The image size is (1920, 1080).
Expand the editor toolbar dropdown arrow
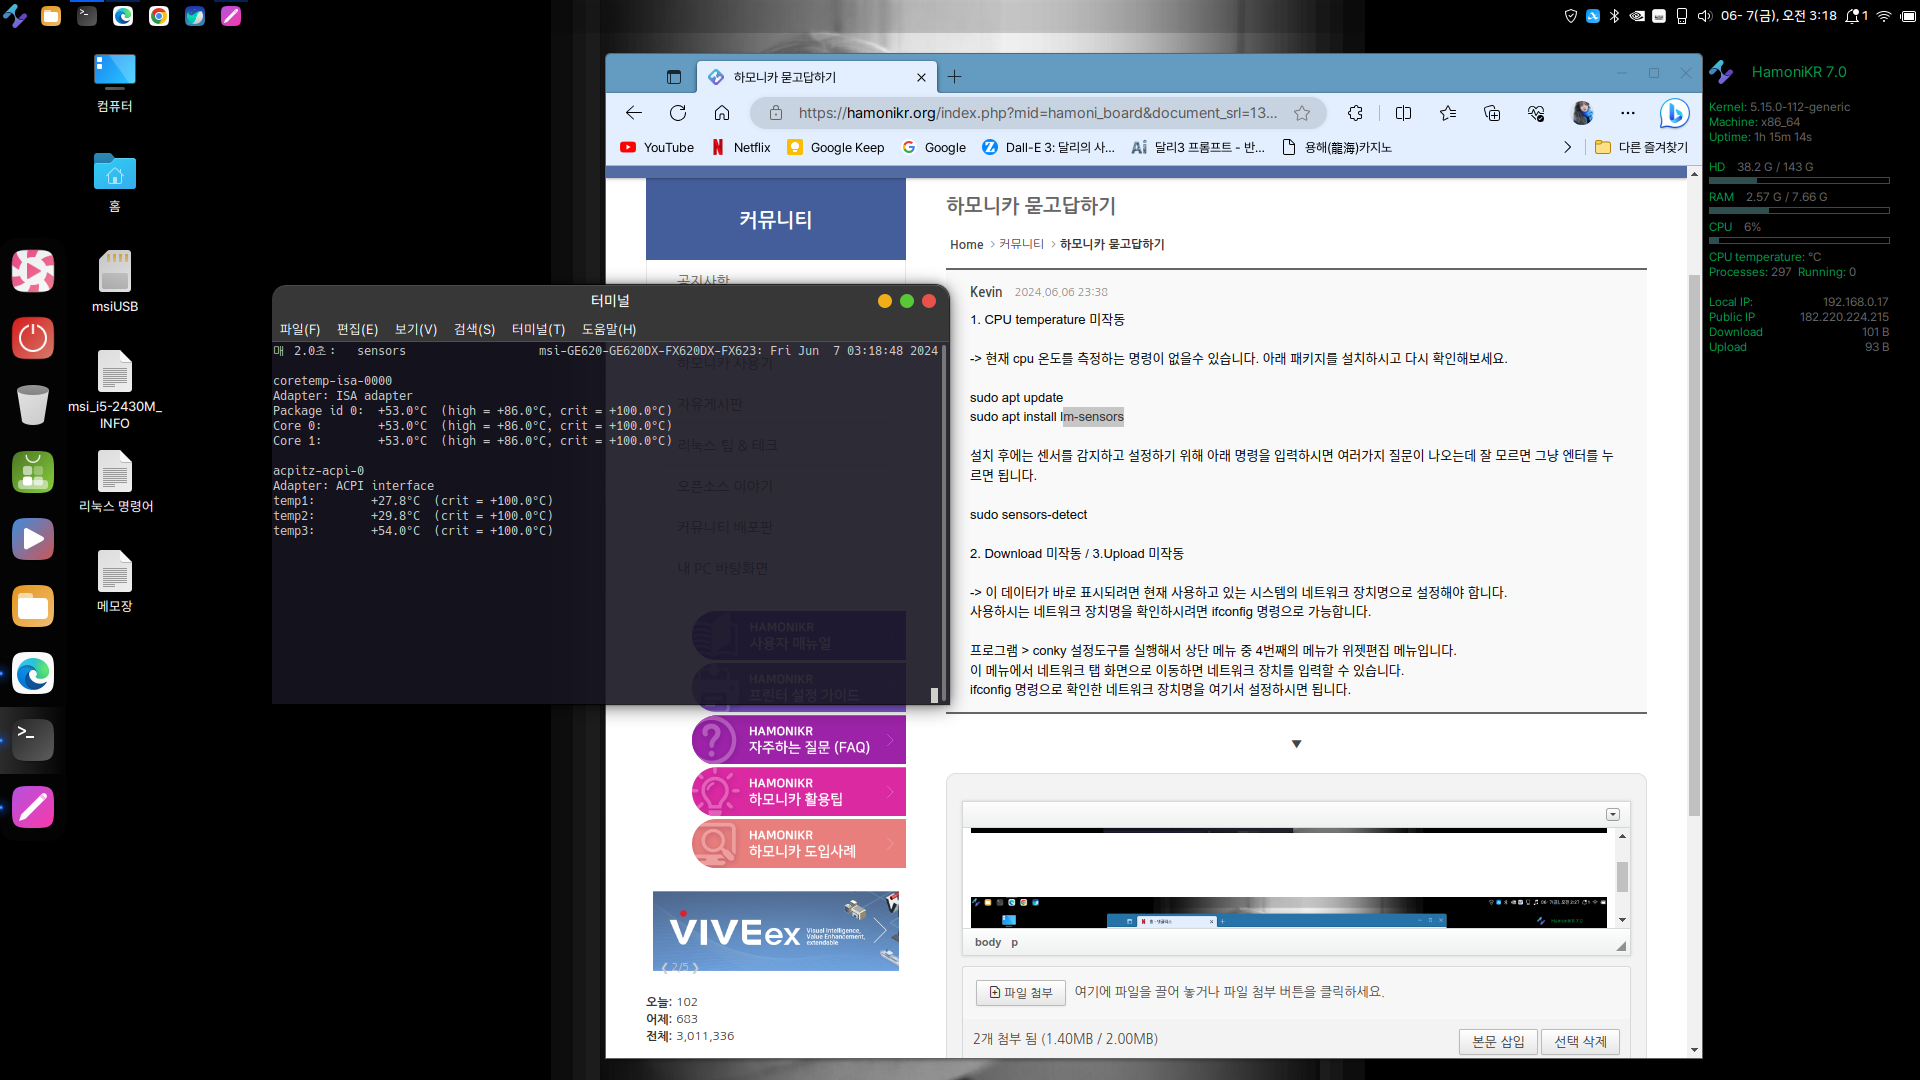coord(1613,814)
